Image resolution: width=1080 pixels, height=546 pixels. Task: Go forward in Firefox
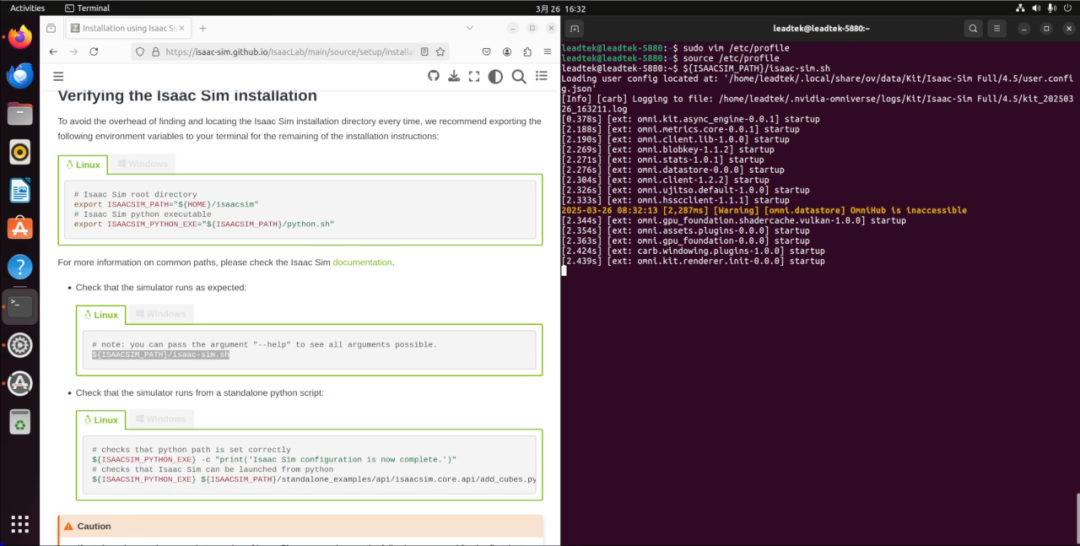coord(74,52)
